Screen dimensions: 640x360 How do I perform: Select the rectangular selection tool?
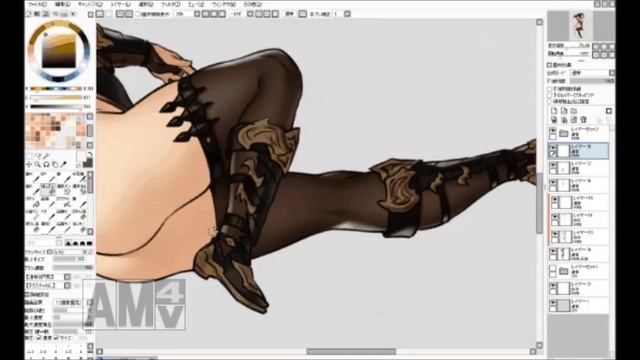coord(29,156)
